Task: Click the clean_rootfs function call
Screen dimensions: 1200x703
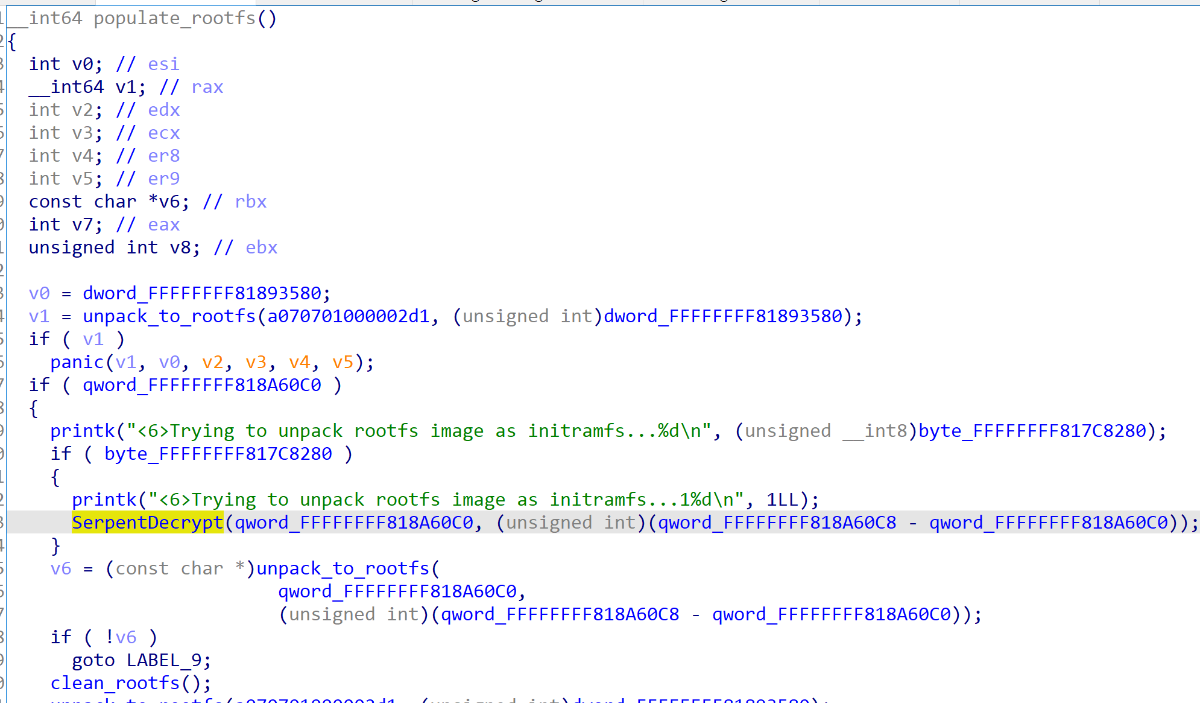Action: (116, 683)
